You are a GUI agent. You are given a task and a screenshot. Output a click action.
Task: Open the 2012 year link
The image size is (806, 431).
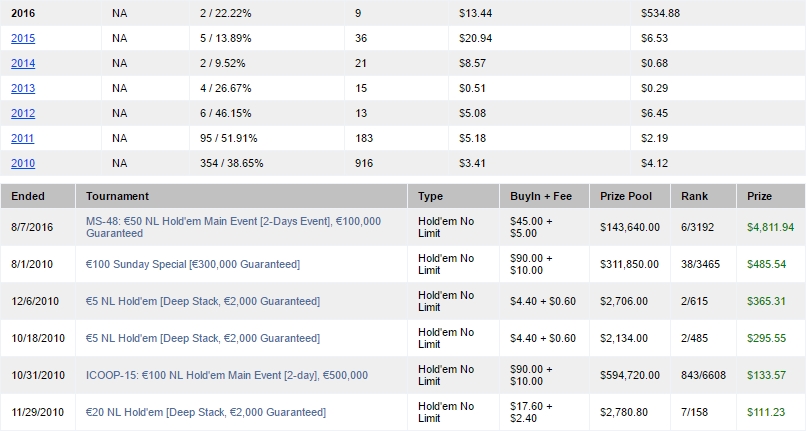(x=23, y=113)
